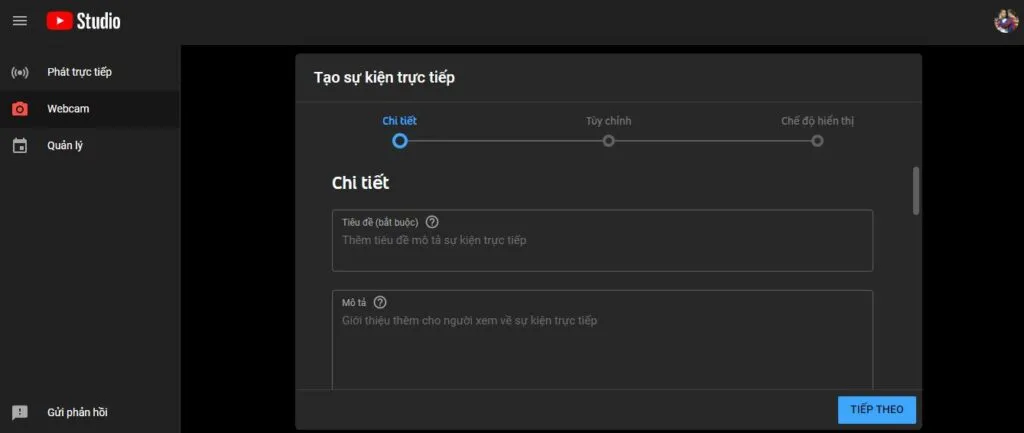This screenshot has height=433, width=1024.
Task: Click the dialog's vertical scrollbar
Action: pos(916,190)
